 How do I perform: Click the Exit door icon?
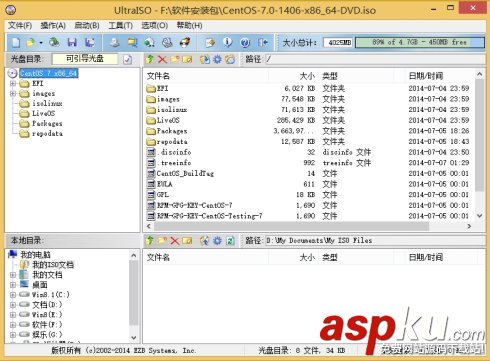coord(263,42)
